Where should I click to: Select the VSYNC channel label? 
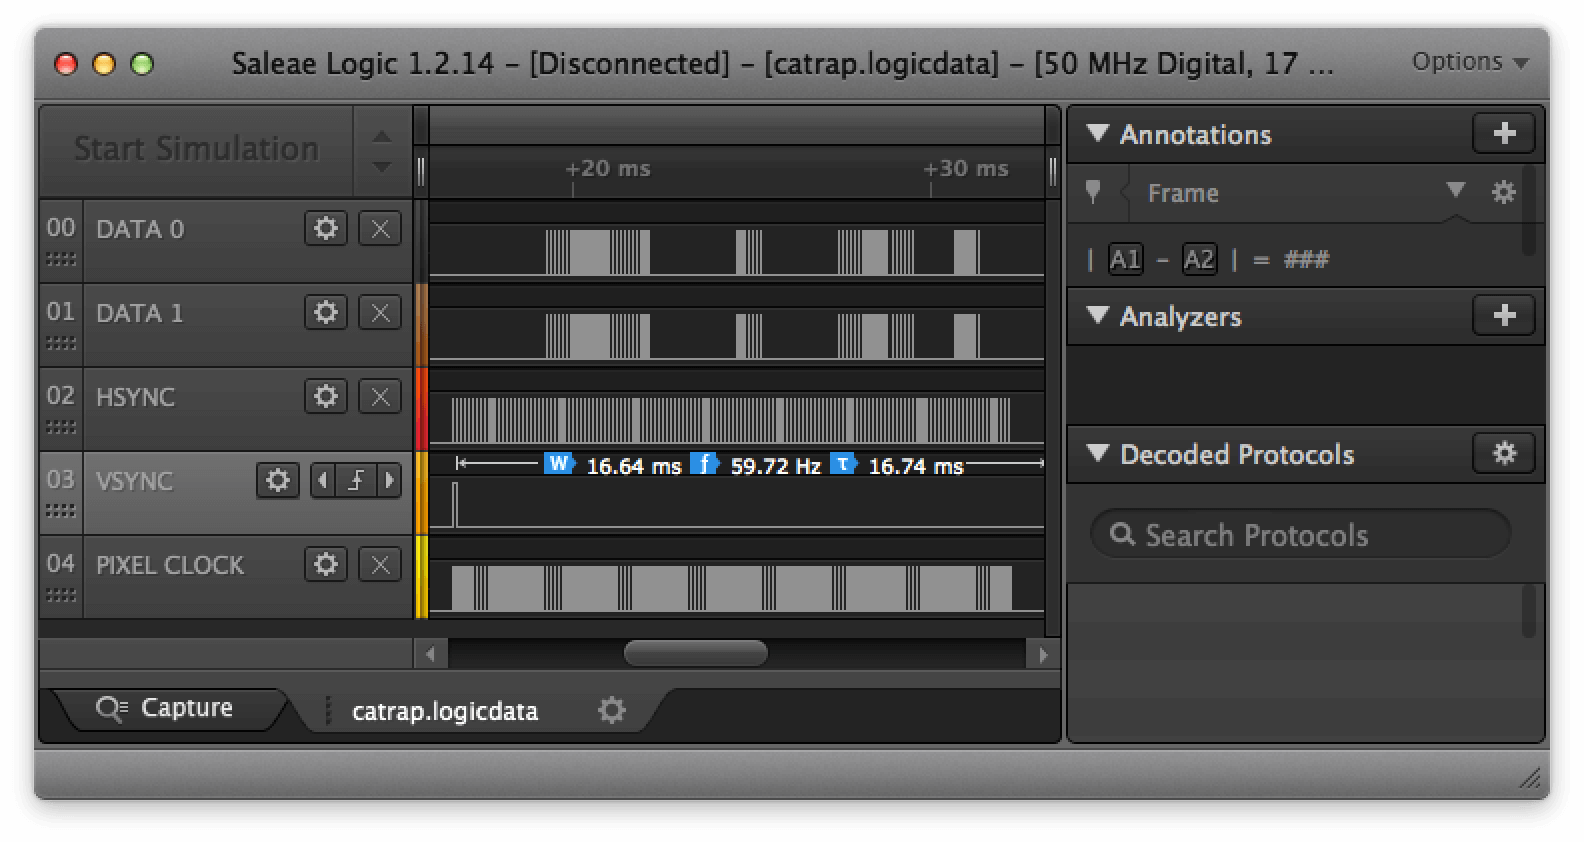pyautogui.click(x=134, y=481)
